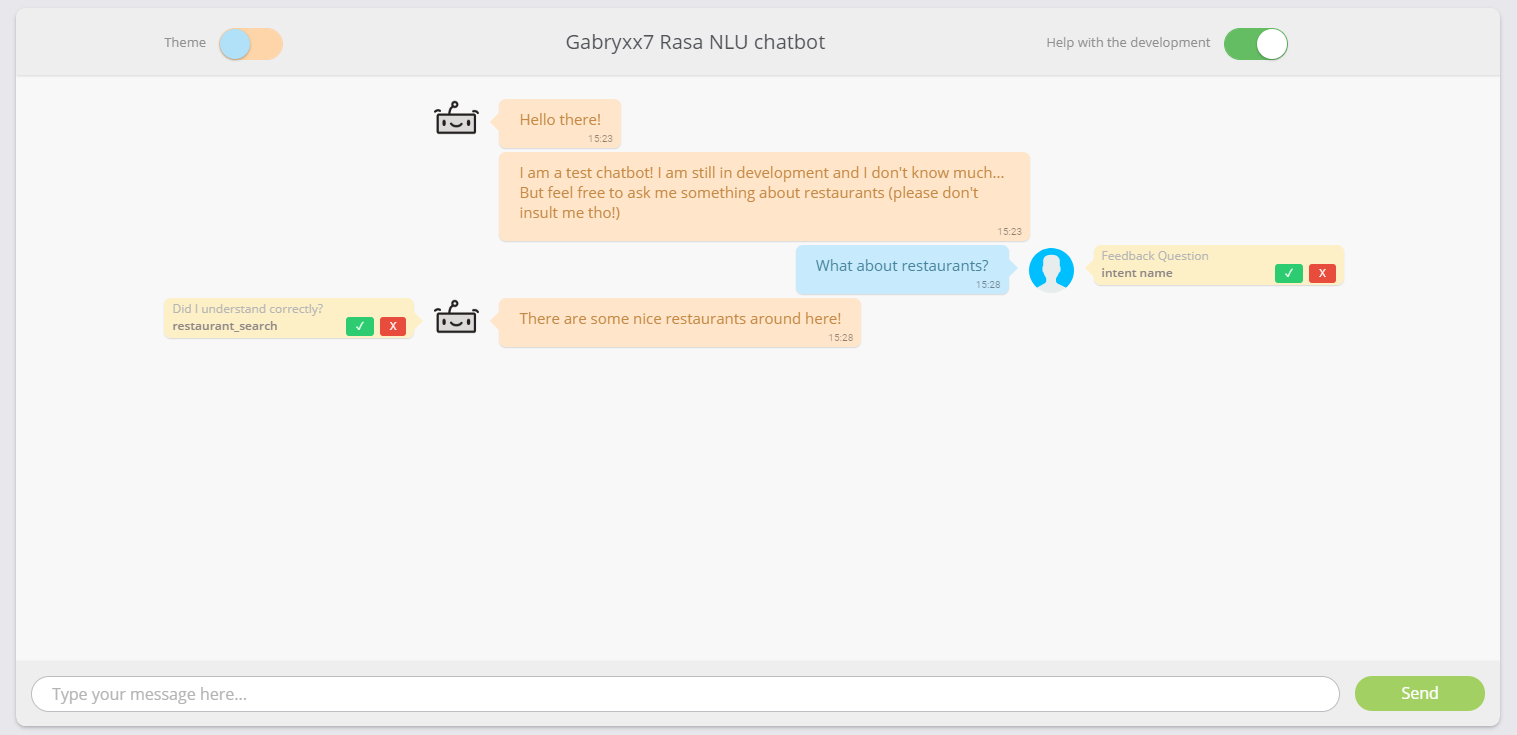
Task: Select the What about restaurants? user message
Action: (902, 269)
